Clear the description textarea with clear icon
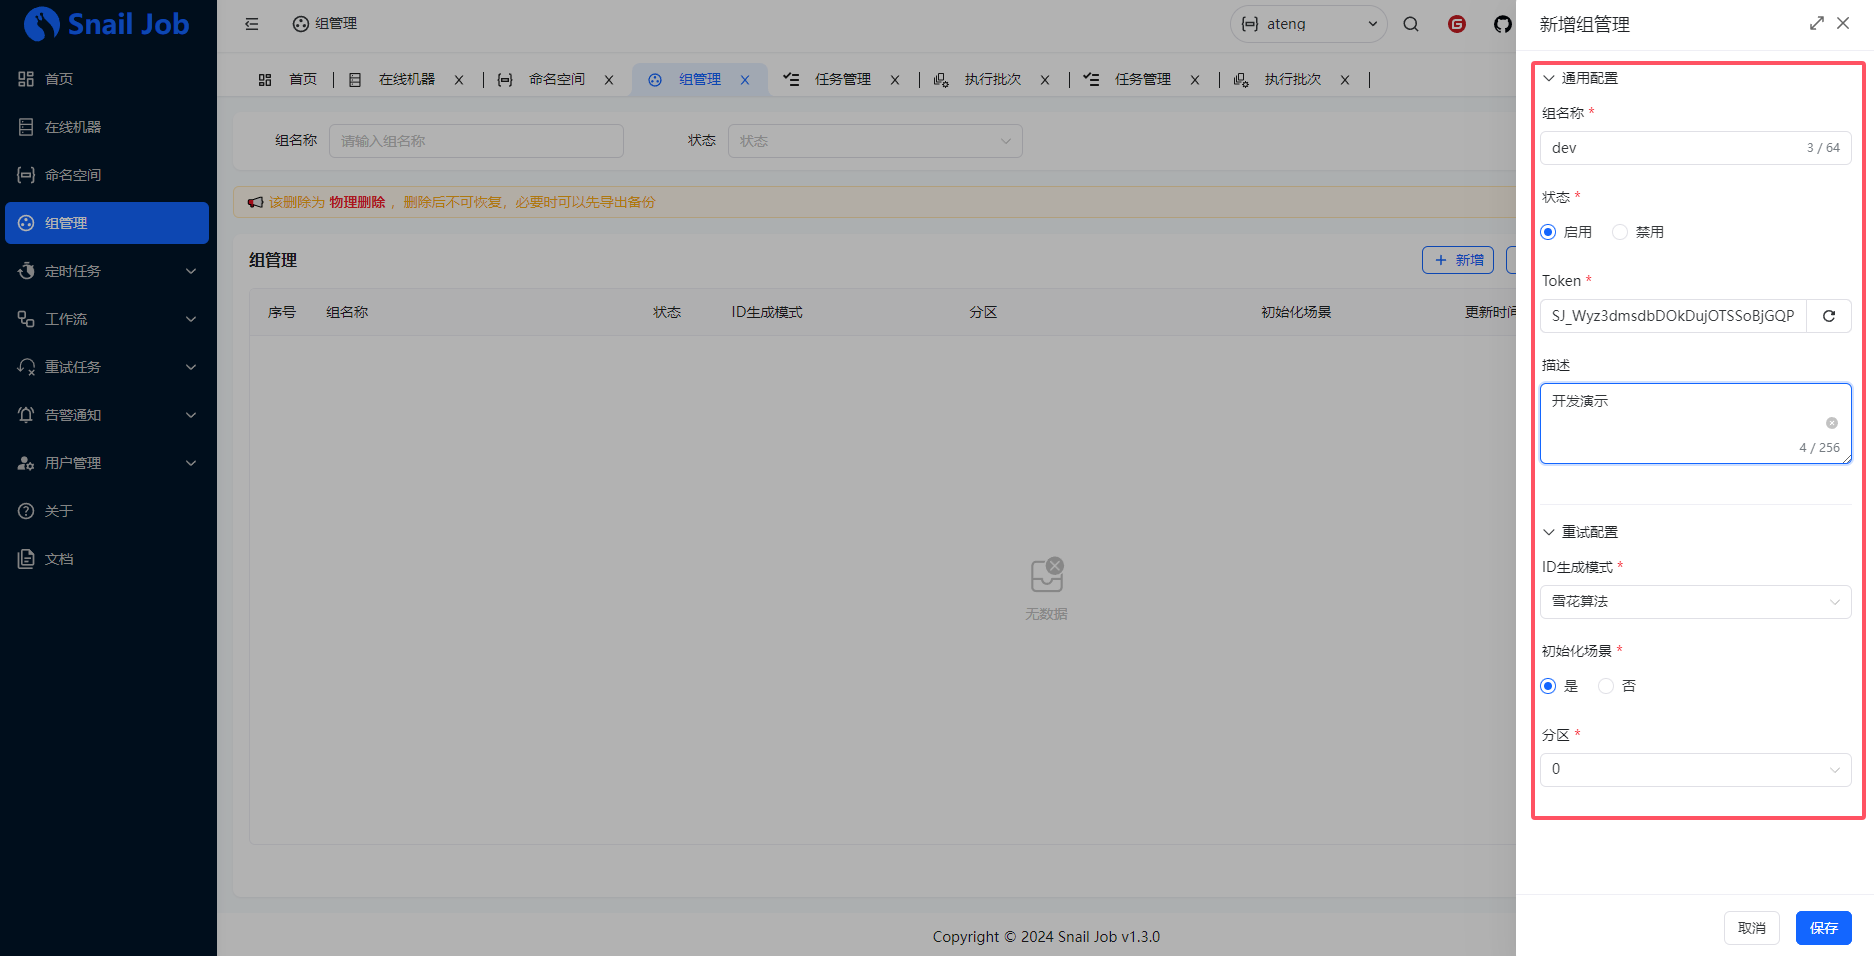Image resolution: width=1874 pixels, height=956 pixels. (x=1831, y=423)
